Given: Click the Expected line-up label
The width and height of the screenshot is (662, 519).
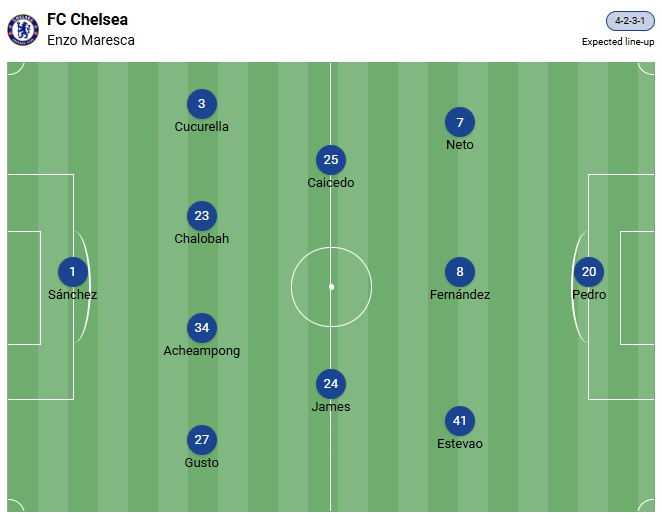Looking at the screenshot, I should point(618,42).
